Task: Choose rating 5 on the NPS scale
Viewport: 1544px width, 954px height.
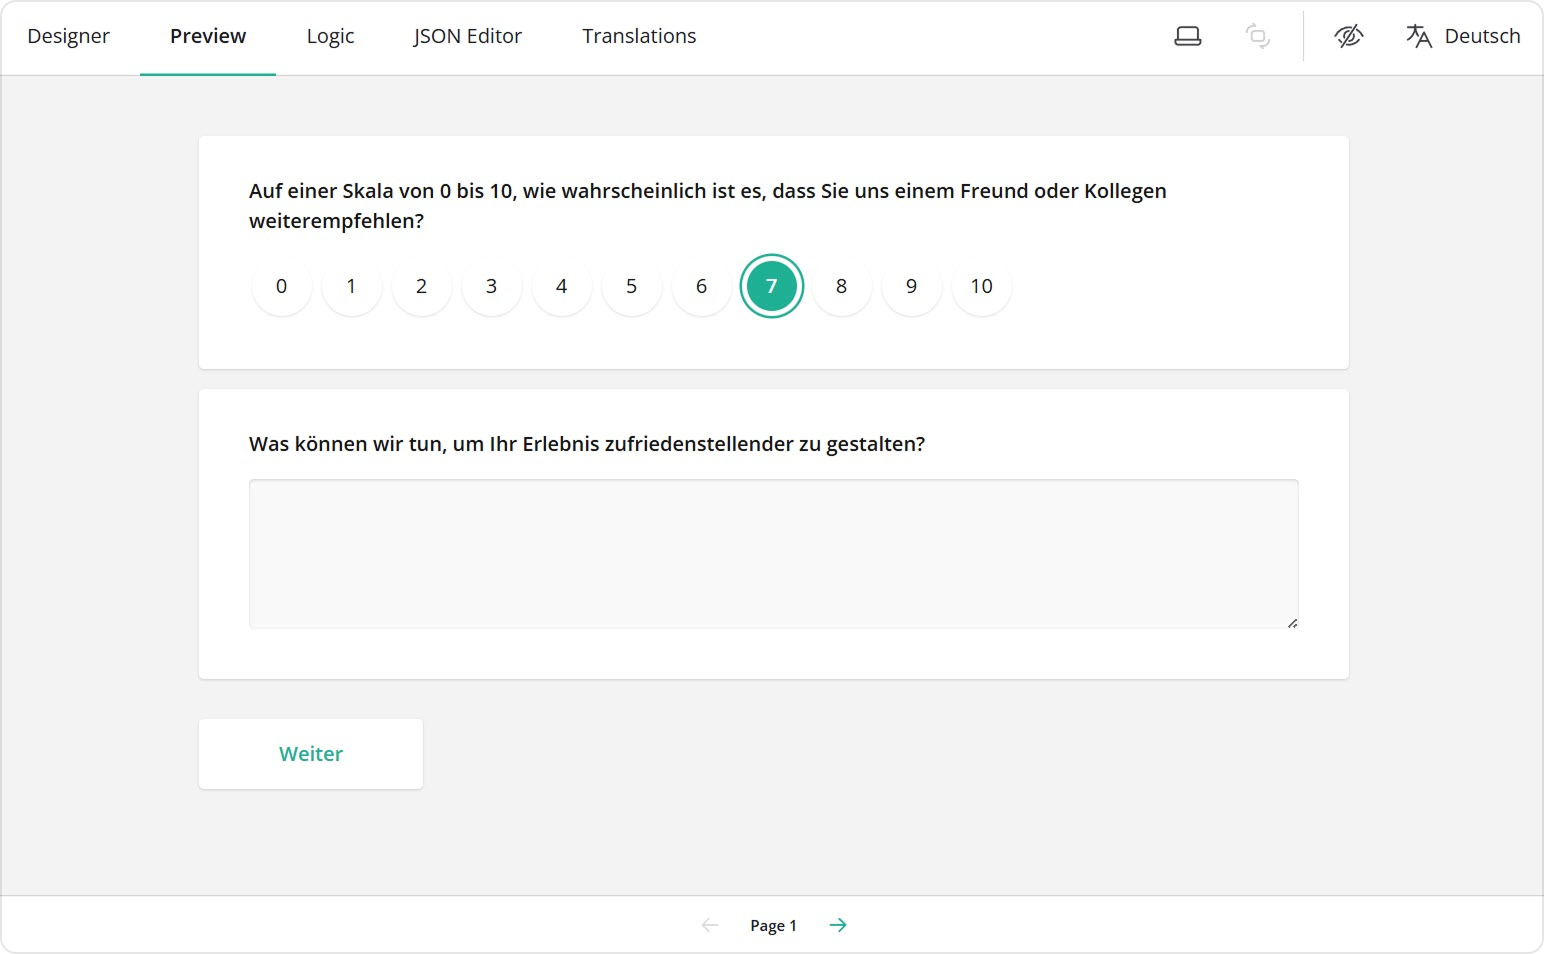Action: click(x=631, y=286)
